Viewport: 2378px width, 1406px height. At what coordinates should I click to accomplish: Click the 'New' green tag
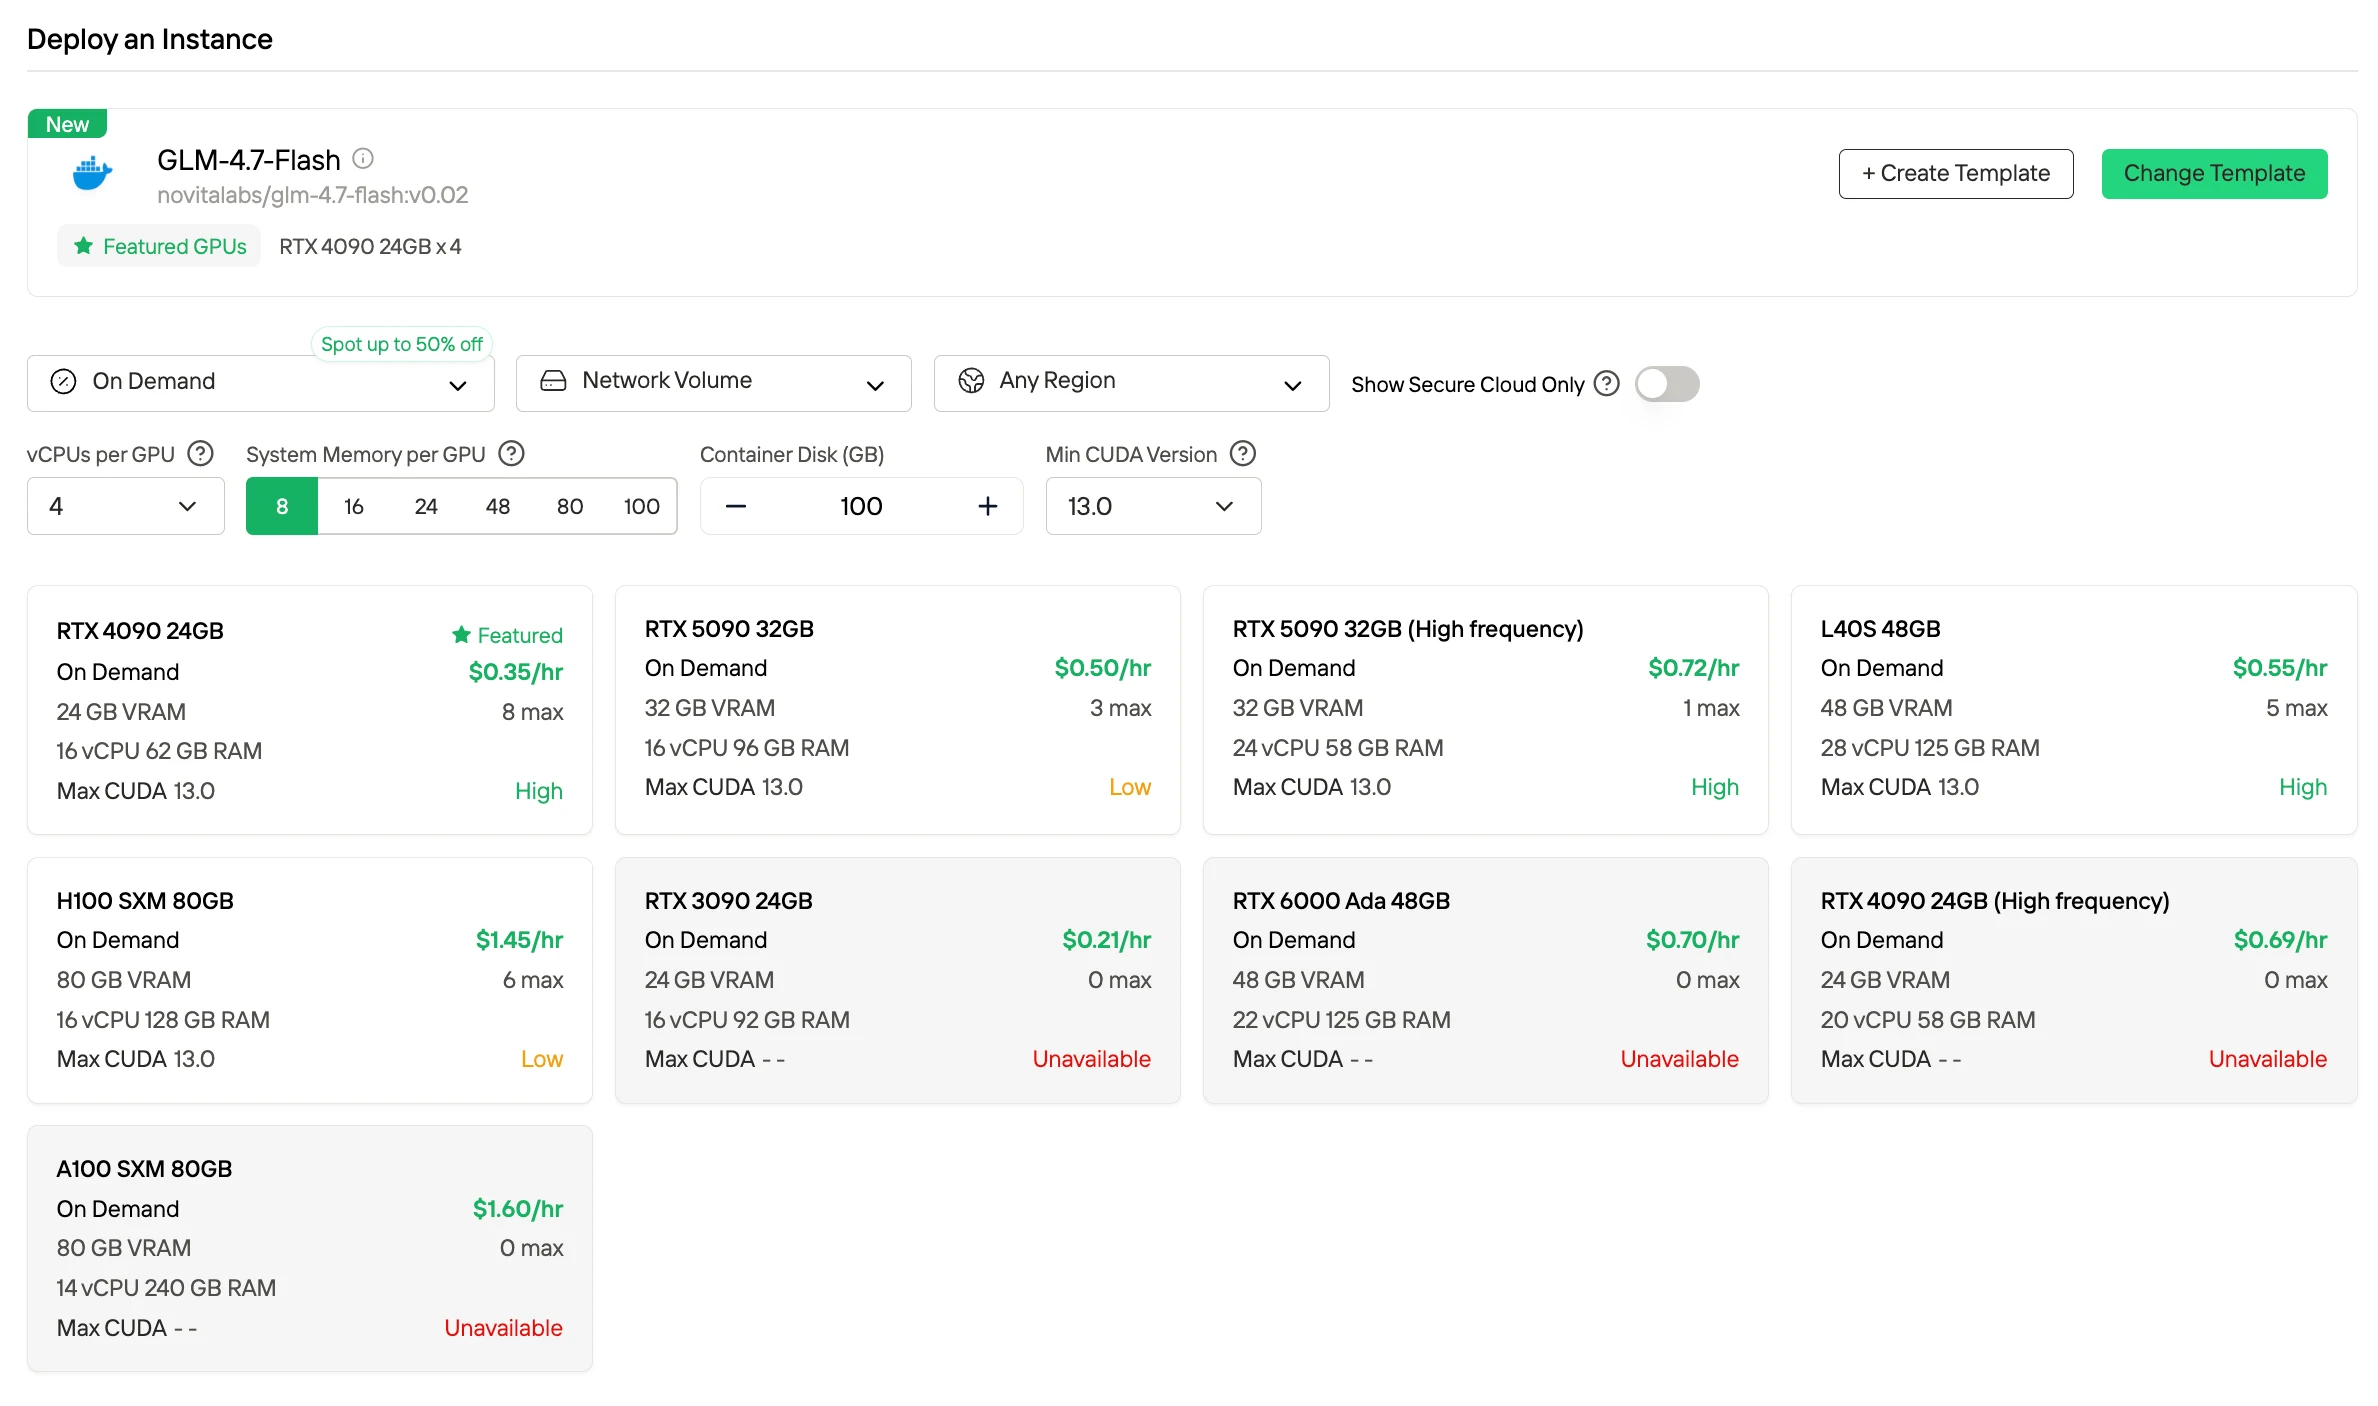pyautogui.click(x=67, y=124)
